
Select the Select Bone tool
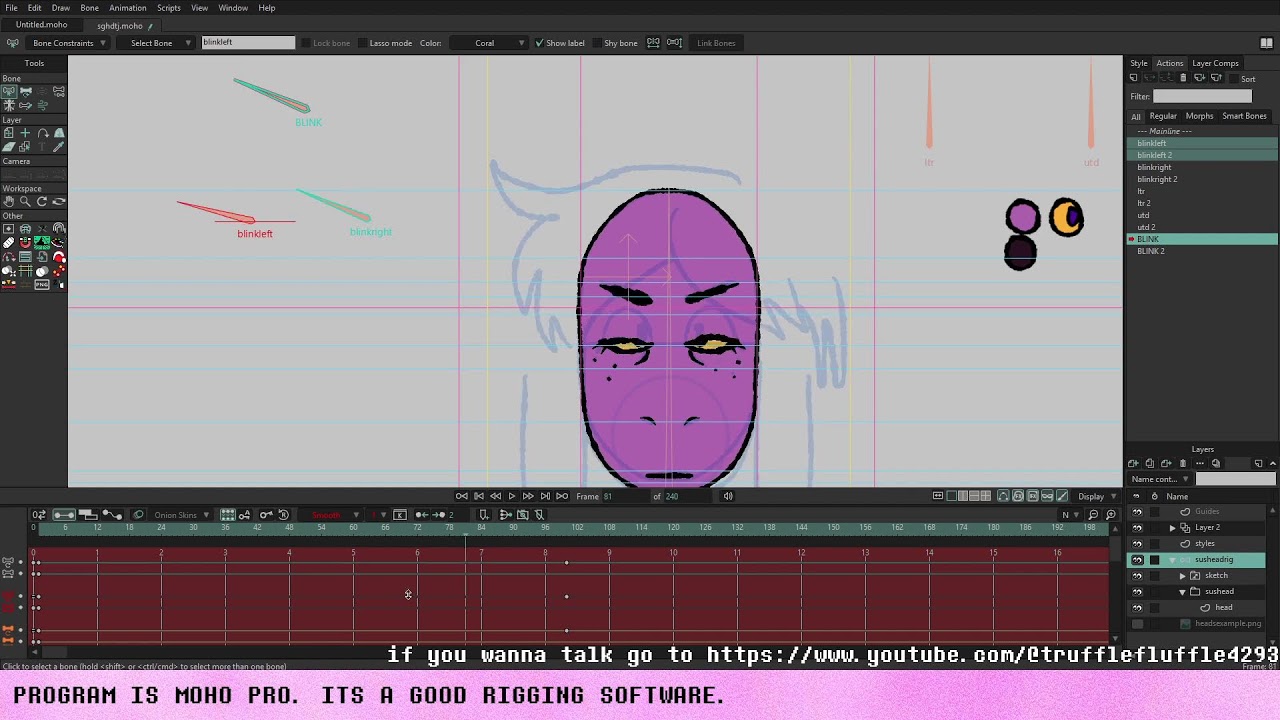[8, 92]
